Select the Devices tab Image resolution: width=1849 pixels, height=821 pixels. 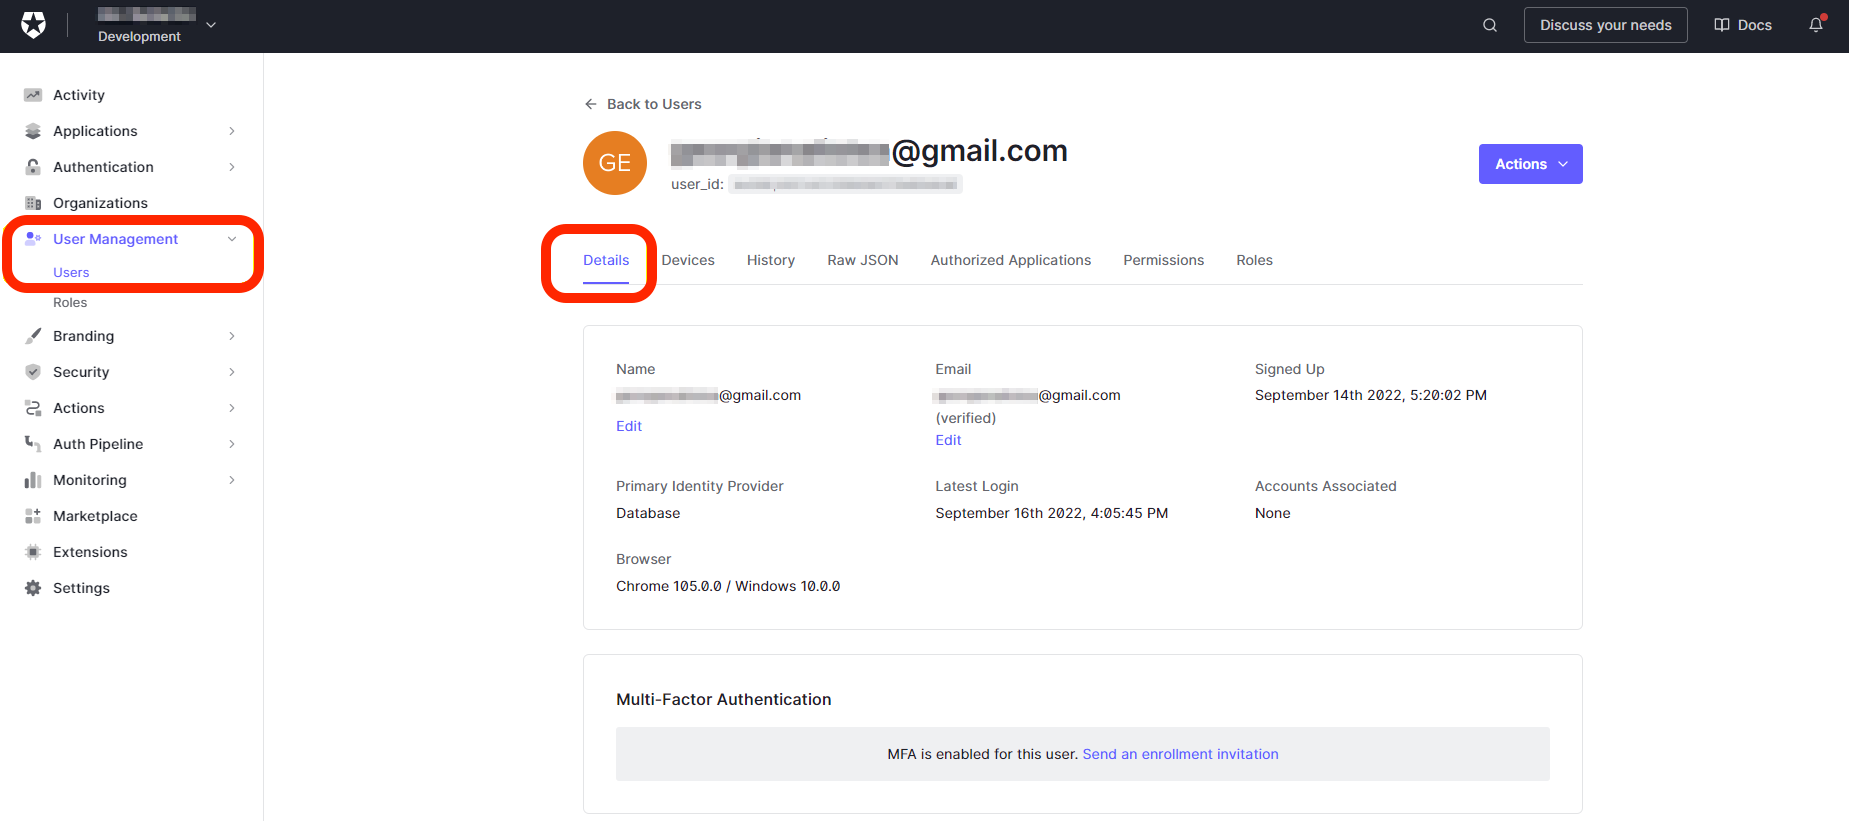pos(688,260)
